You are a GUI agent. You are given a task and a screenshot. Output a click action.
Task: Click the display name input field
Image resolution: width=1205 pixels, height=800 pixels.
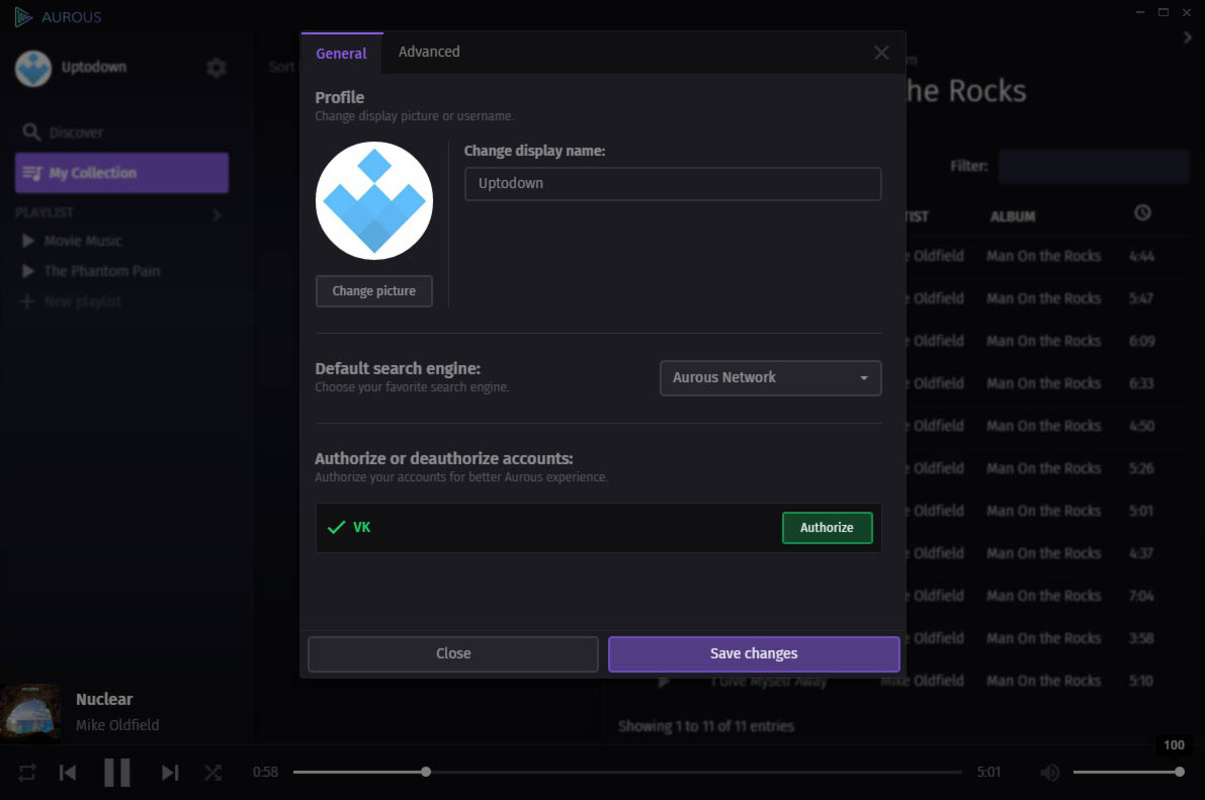pos(672,184)
